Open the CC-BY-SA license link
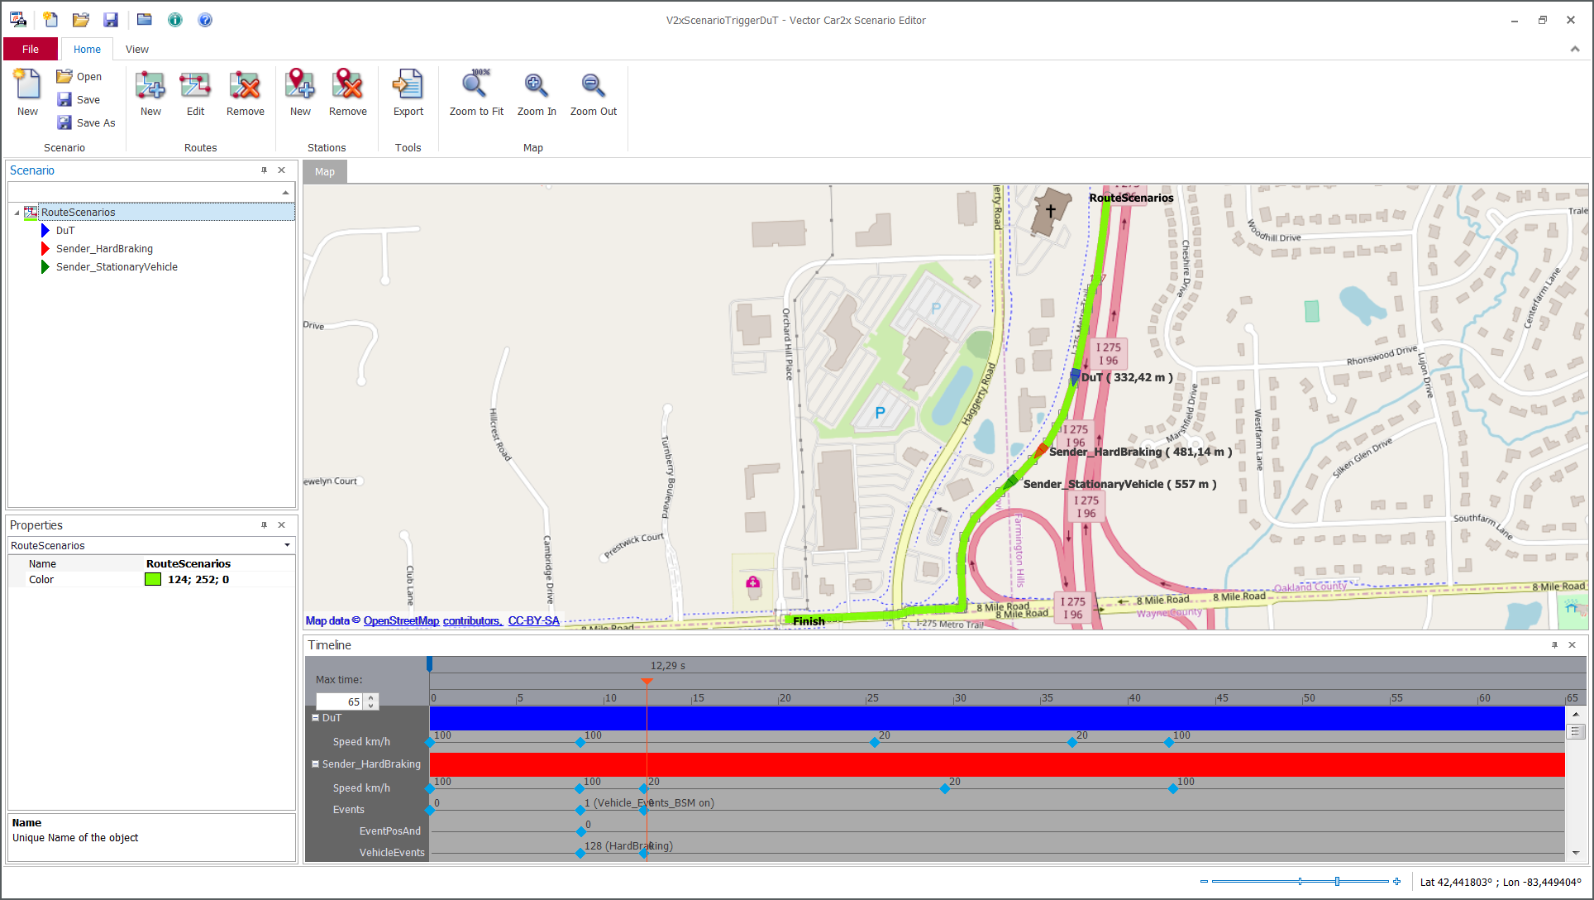Viewport: 1594px width, 900px height. (534, 621)
